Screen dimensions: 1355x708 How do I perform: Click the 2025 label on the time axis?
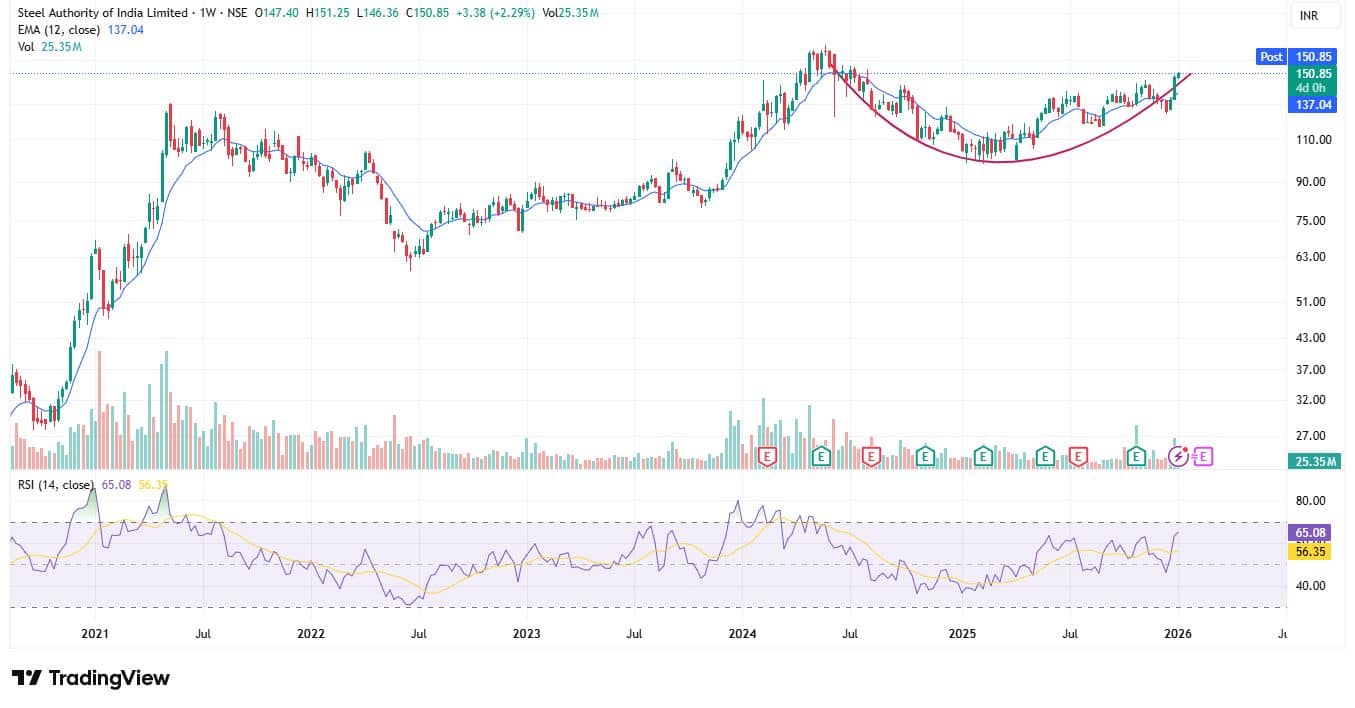(x=962, y=634)
